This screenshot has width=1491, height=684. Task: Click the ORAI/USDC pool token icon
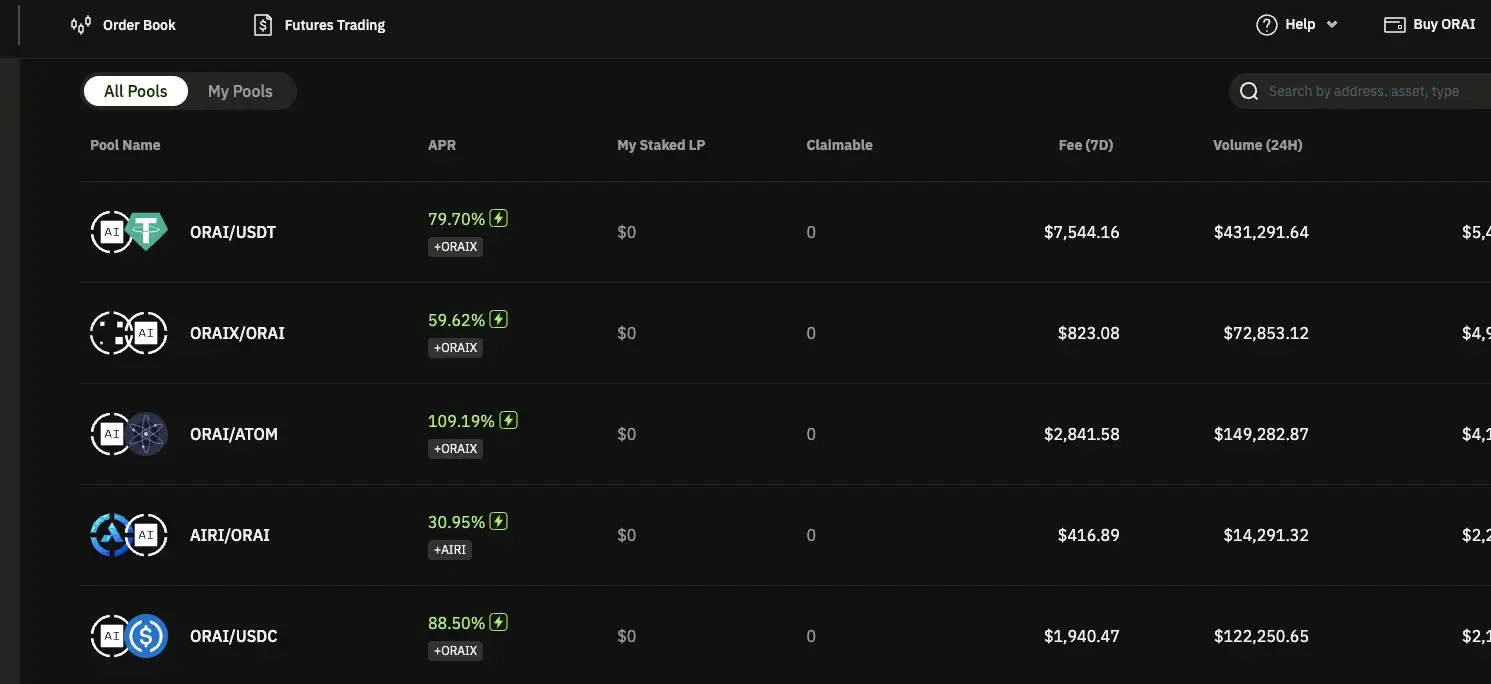pos(129,636)
